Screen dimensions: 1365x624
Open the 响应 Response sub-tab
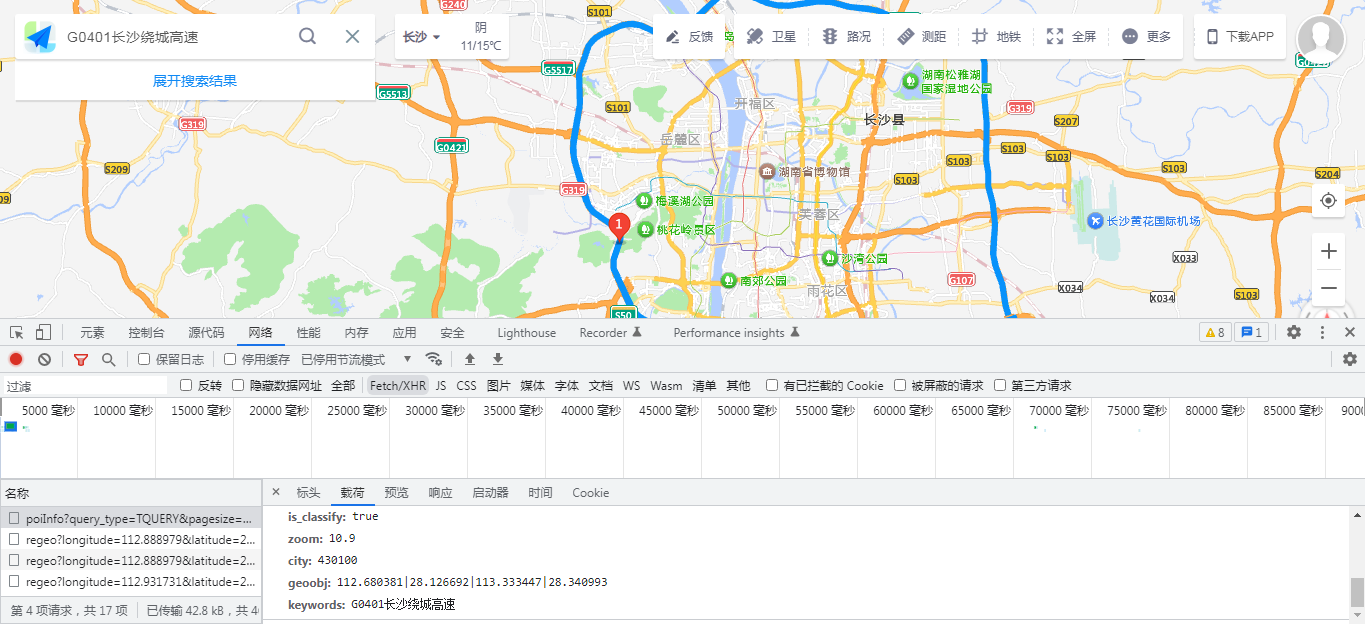(x=440, y=492)
